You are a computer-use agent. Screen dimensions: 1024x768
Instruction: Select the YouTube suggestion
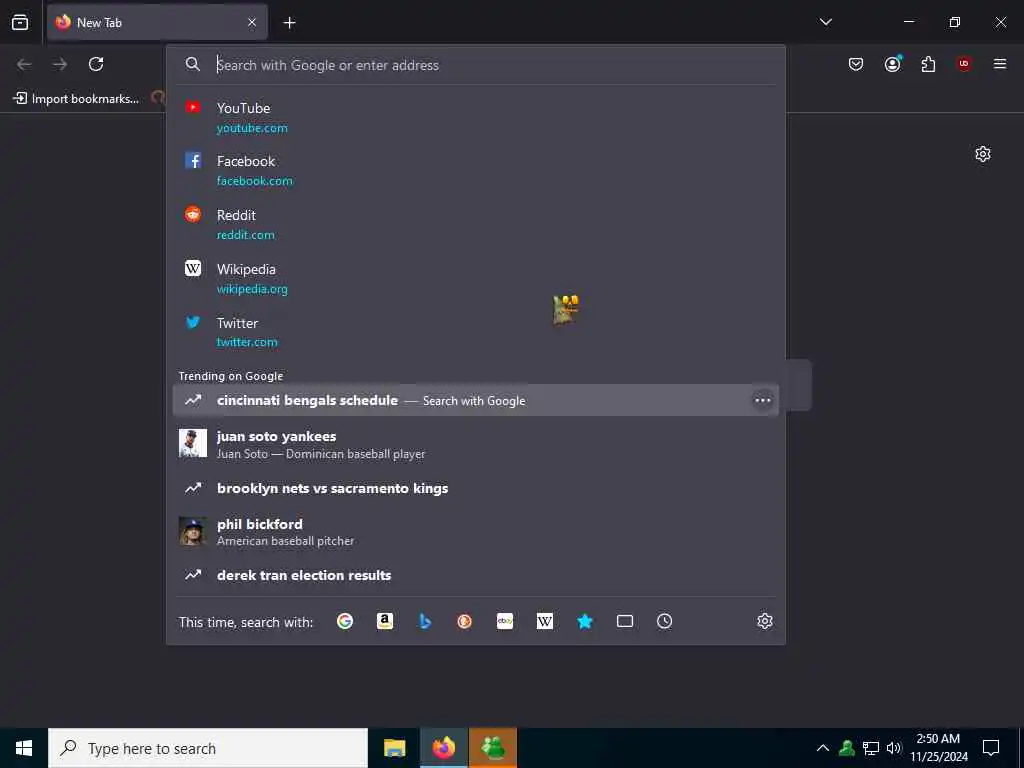475,117
